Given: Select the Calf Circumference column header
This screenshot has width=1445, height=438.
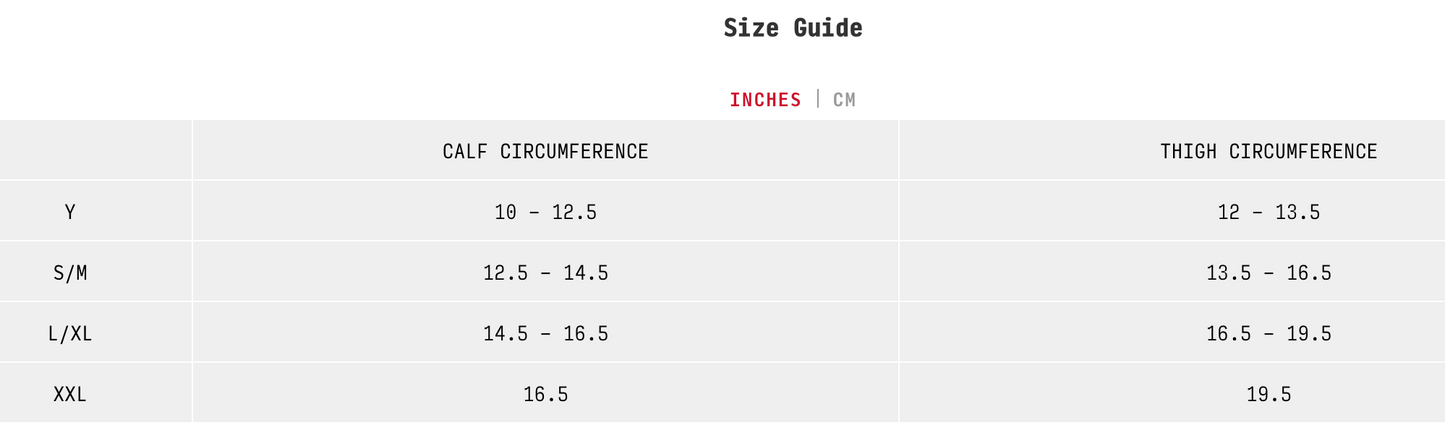Looking at the screenshot, I should tap(545, 151).
